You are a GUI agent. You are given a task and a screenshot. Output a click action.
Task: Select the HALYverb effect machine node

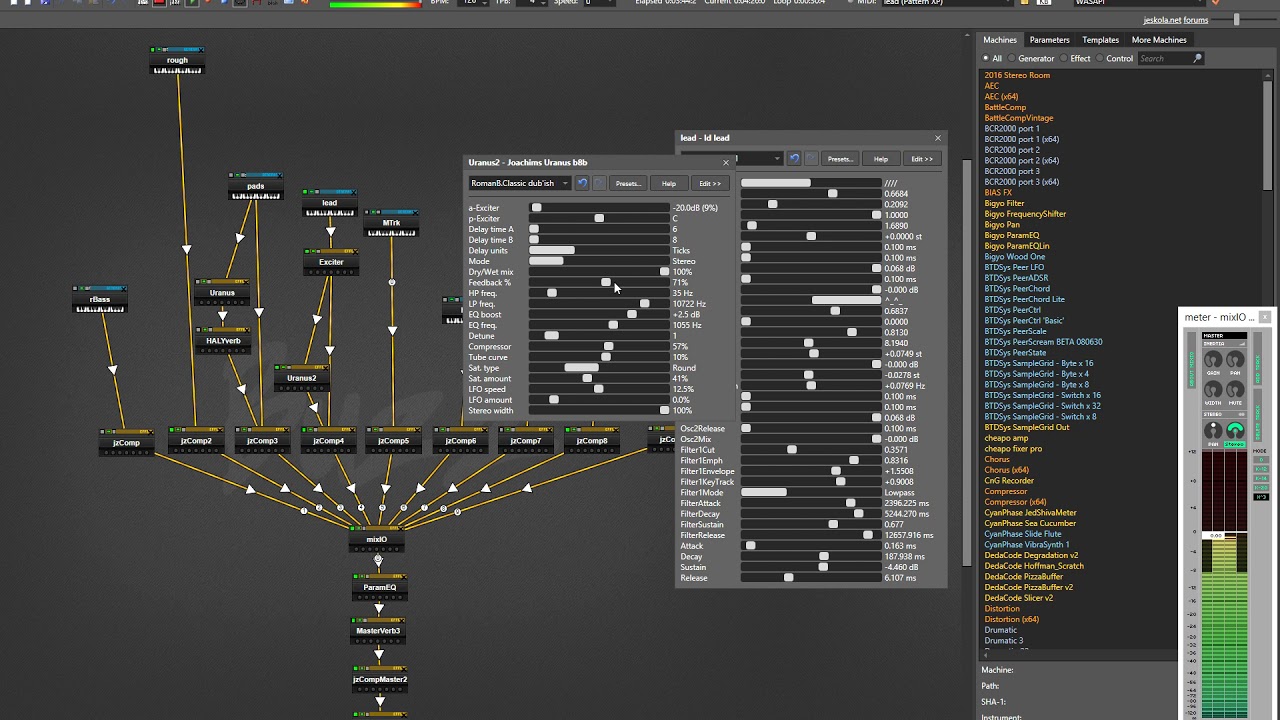point(222,341)
